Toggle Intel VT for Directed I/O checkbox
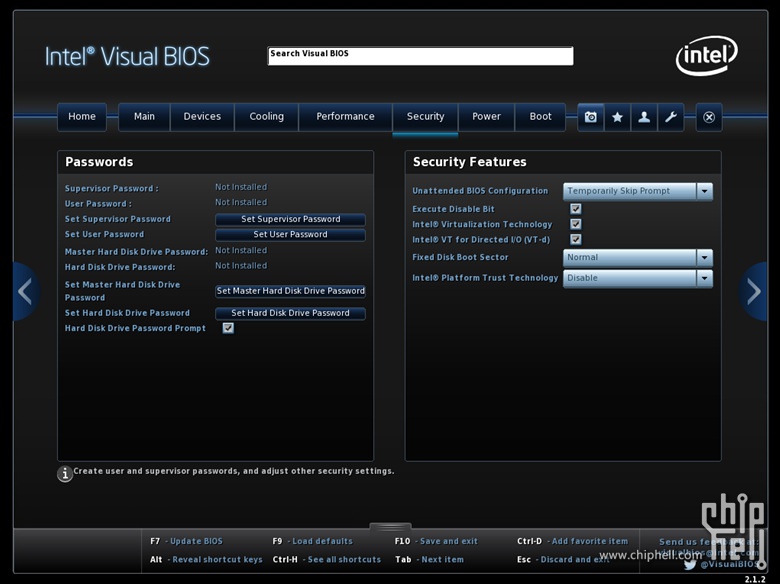This screenshot has height=584, width=780. tap(576, 239)
